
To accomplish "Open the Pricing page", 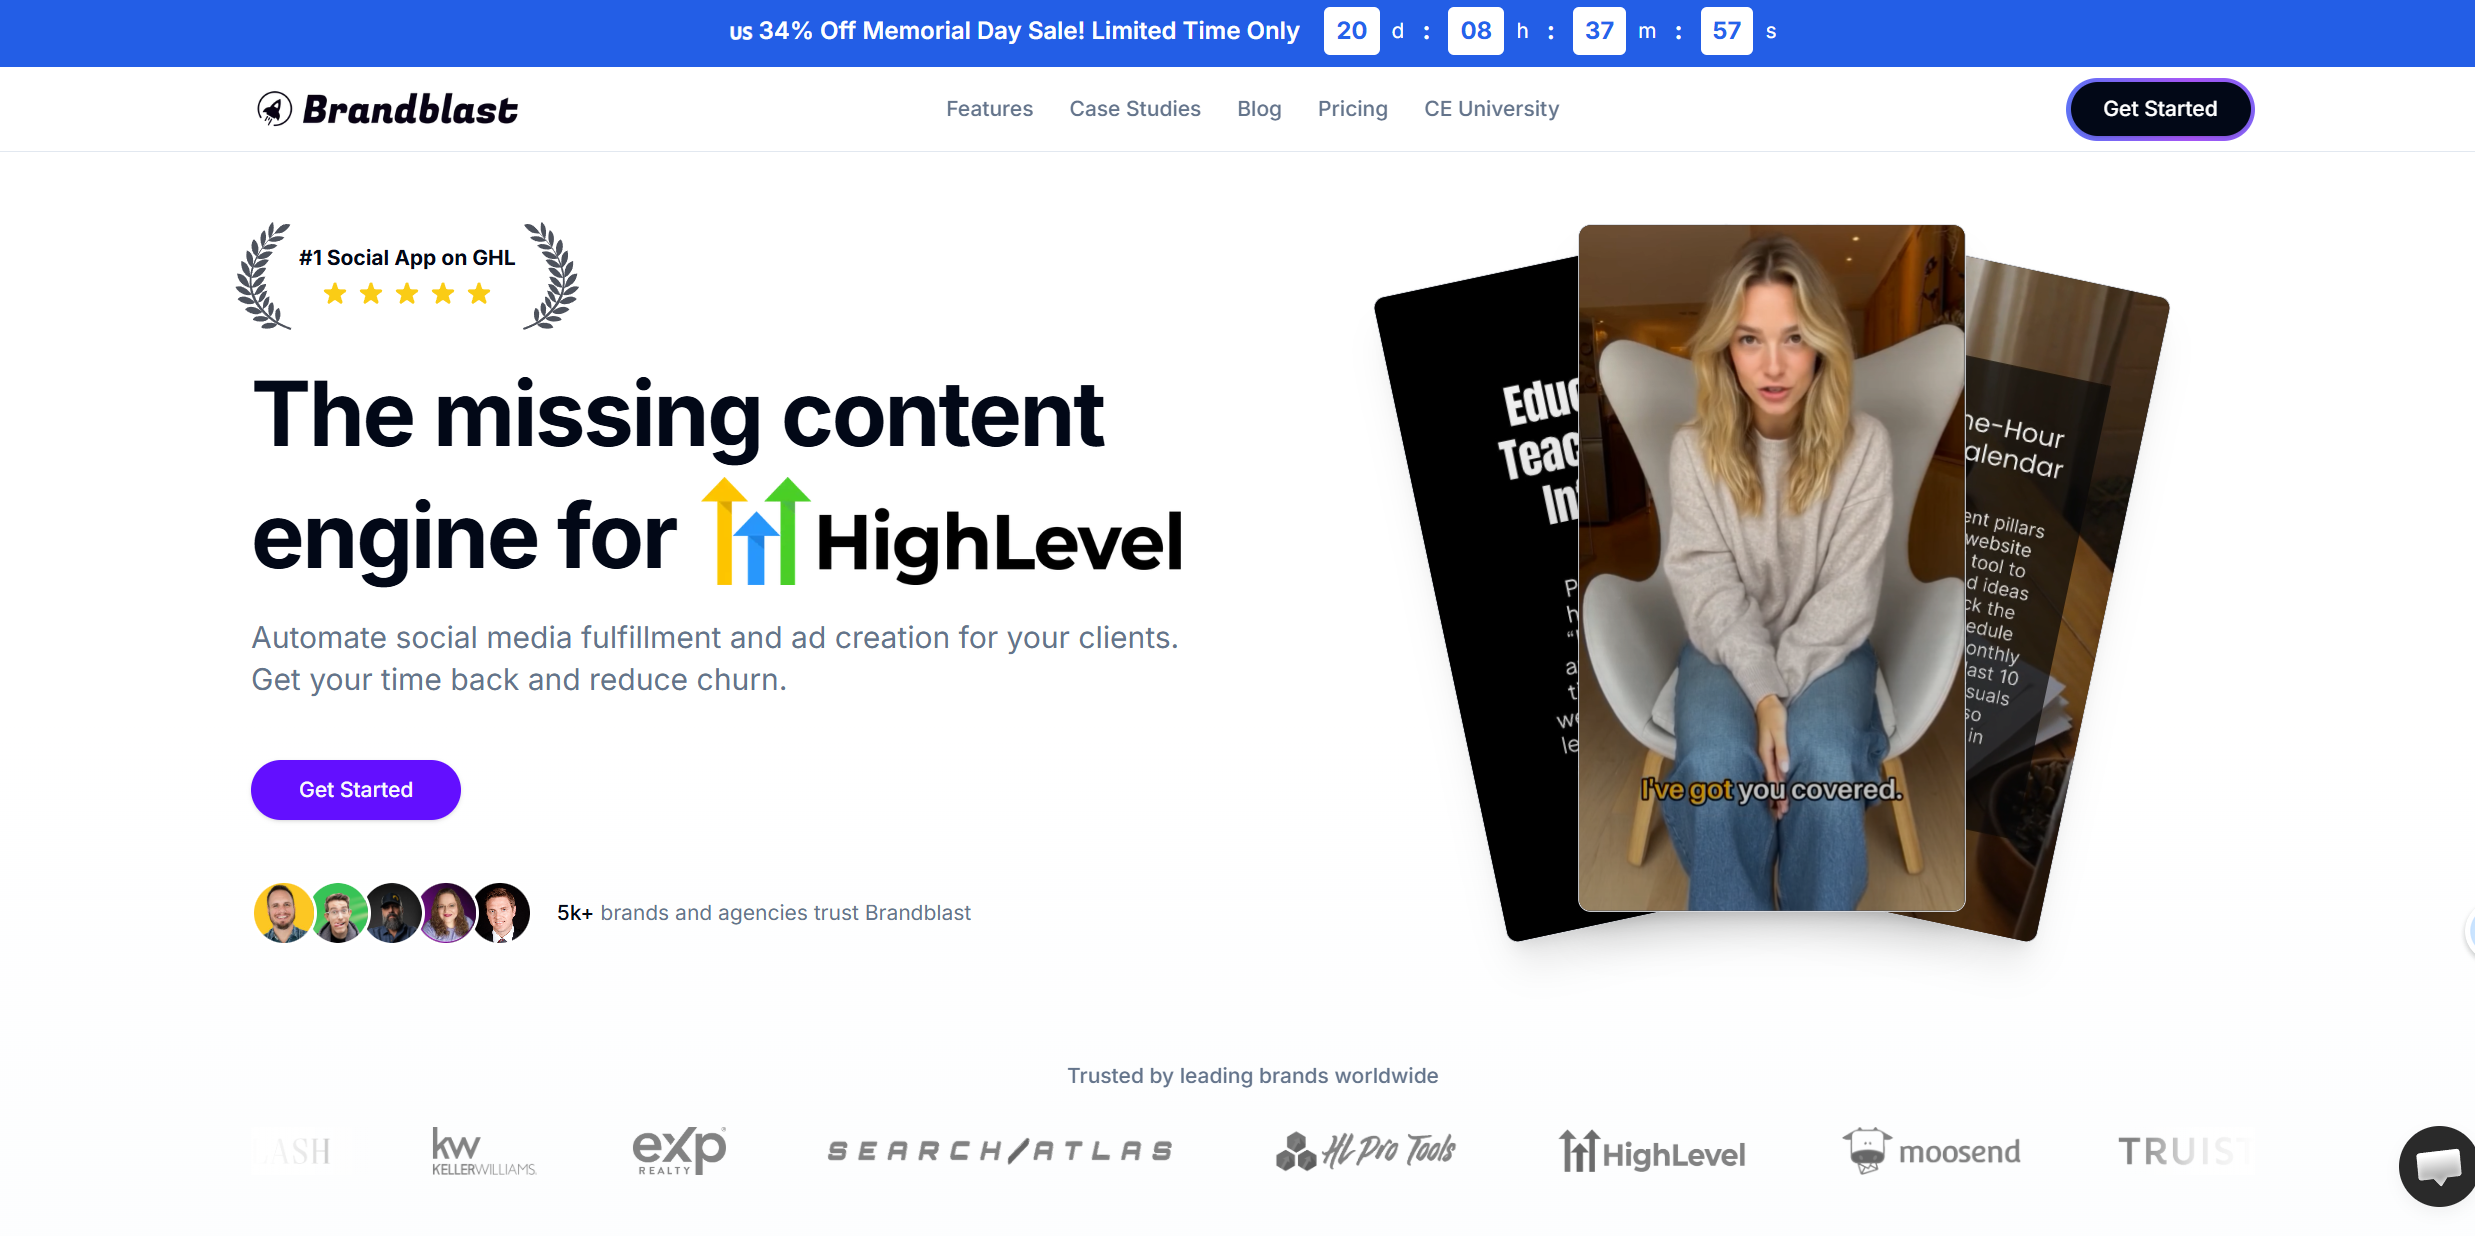I will click(1352, 109).
